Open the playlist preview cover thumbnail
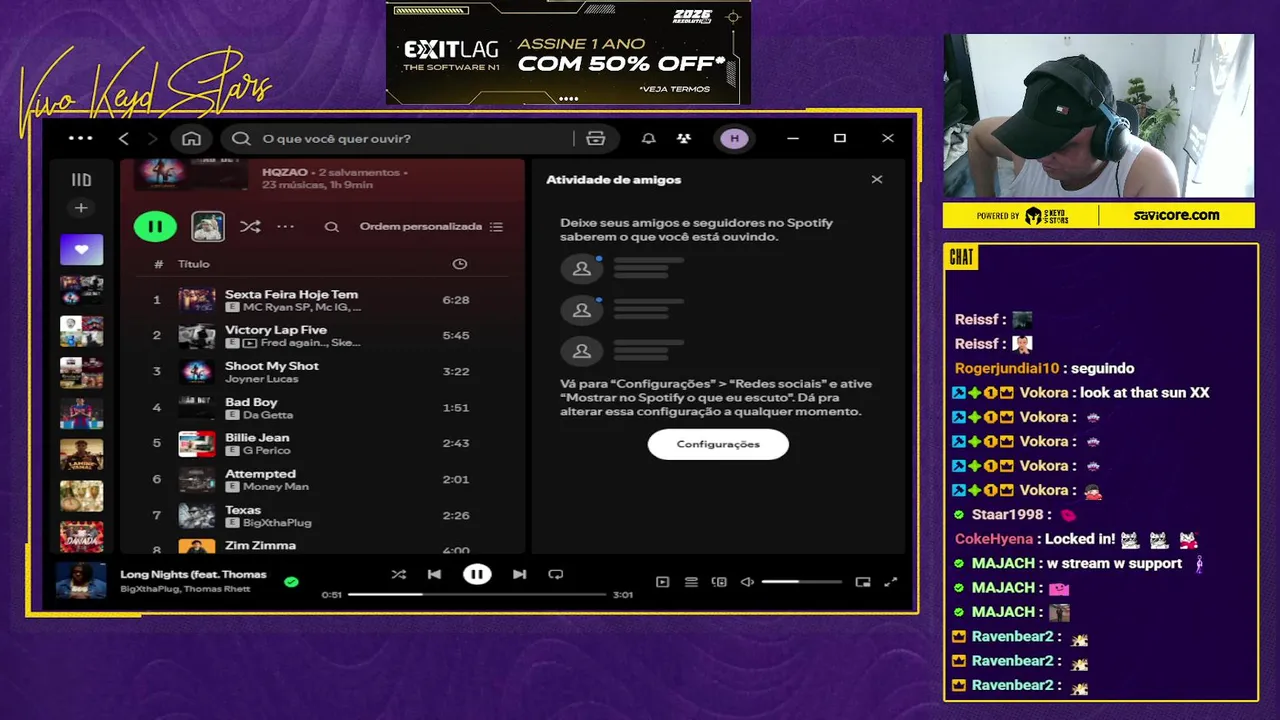1280x720 pixels. pyautogui.click(x=208, y=227)
